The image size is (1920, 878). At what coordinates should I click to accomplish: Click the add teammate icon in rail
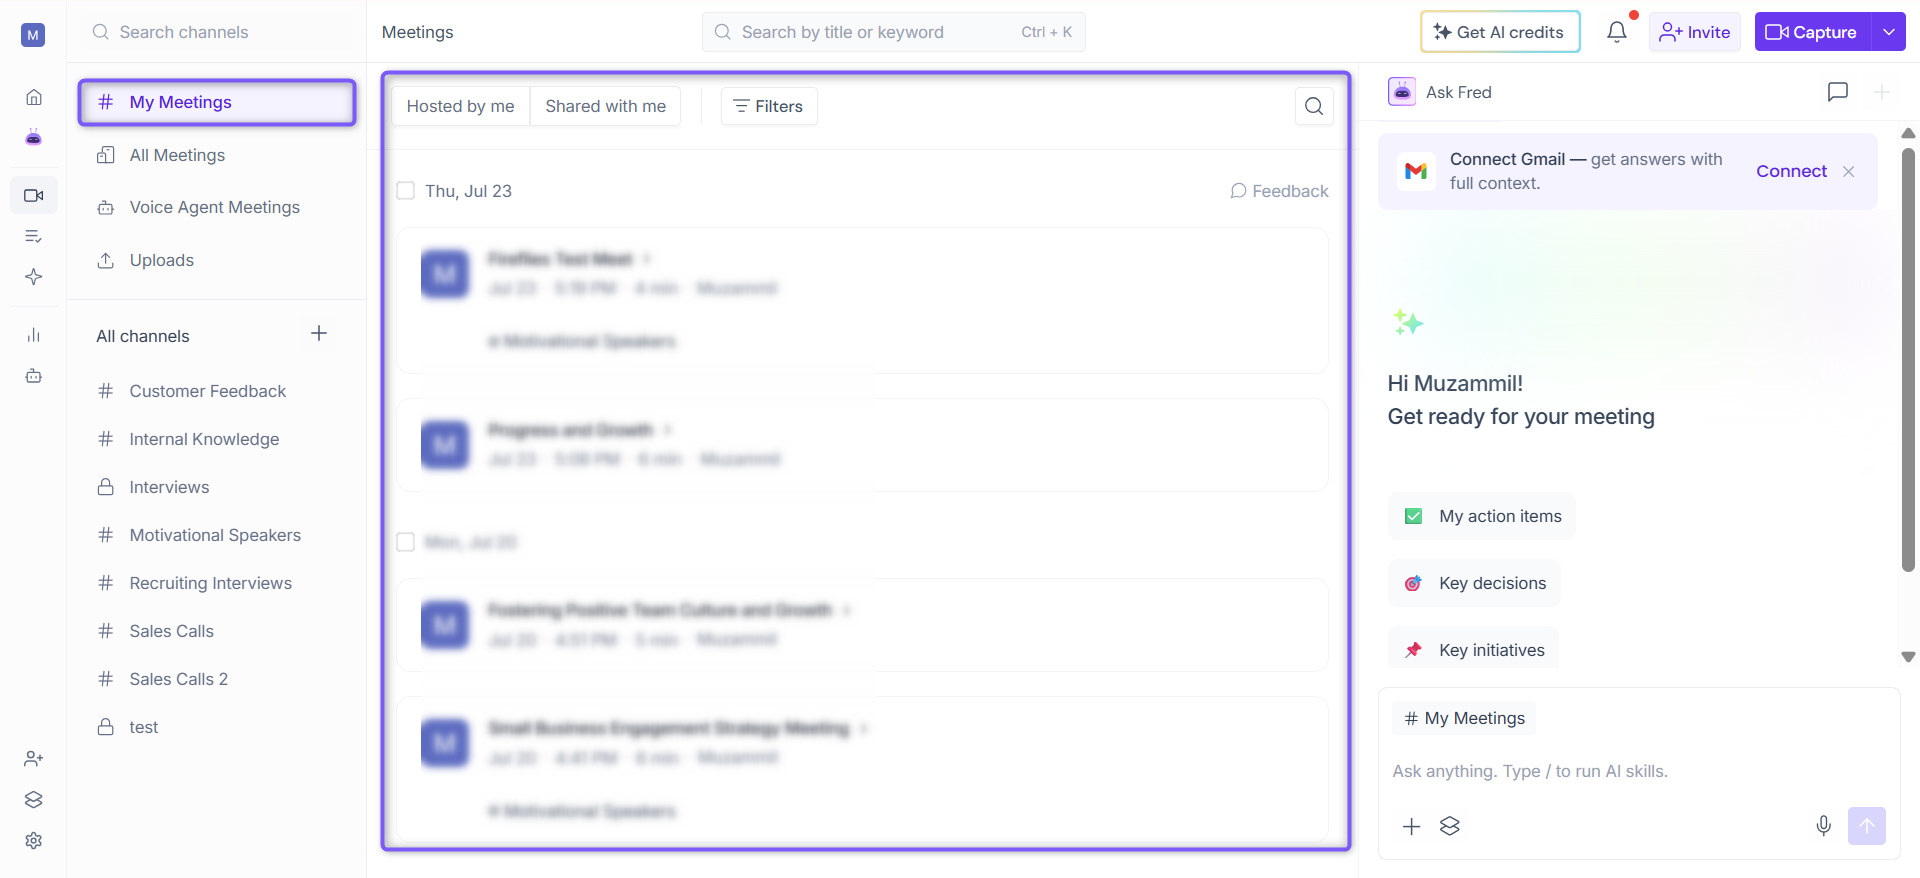coord(33,759)
